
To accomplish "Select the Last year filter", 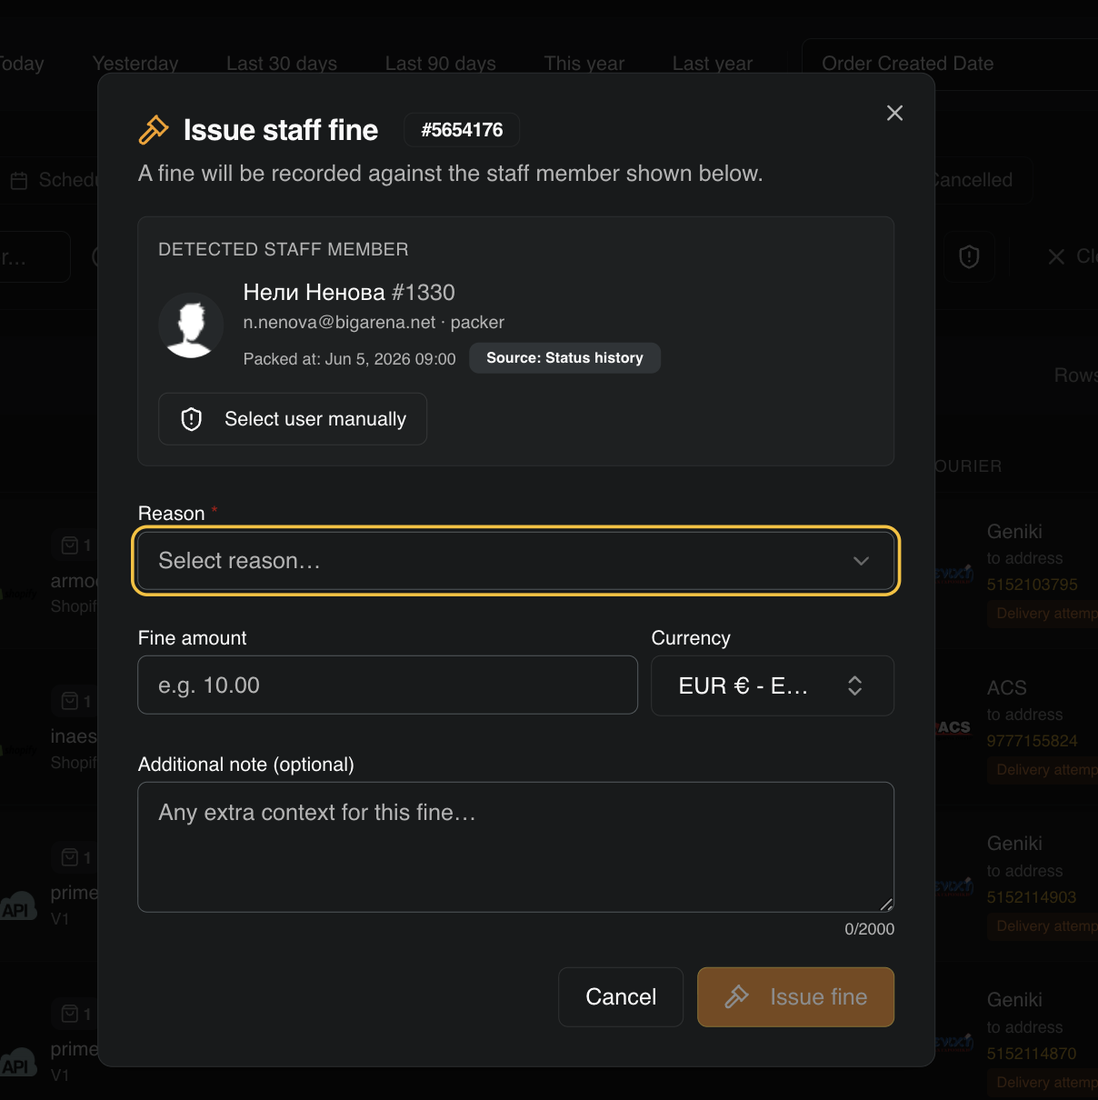I will click(712, 63).
